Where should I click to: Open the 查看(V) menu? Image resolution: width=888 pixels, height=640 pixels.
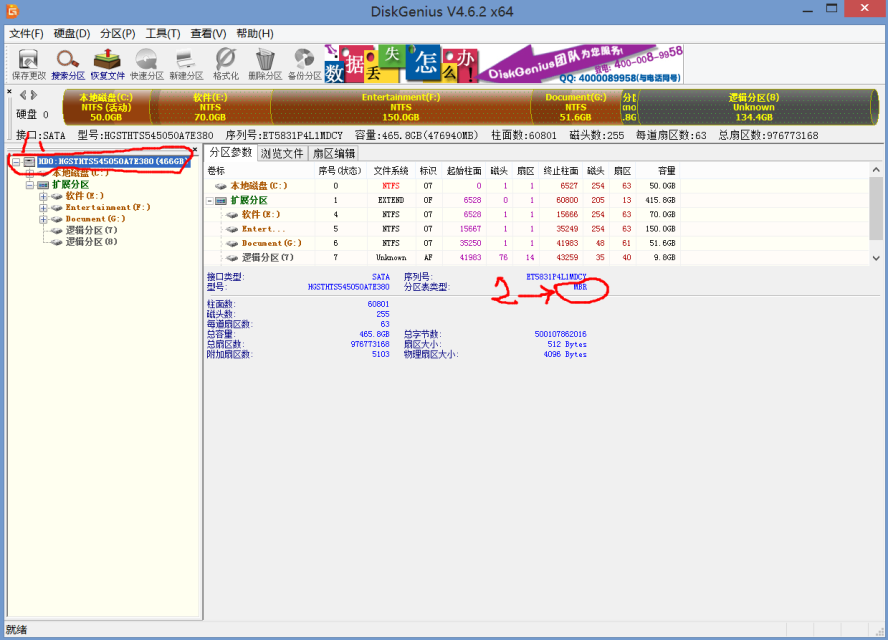click(208, 34)
